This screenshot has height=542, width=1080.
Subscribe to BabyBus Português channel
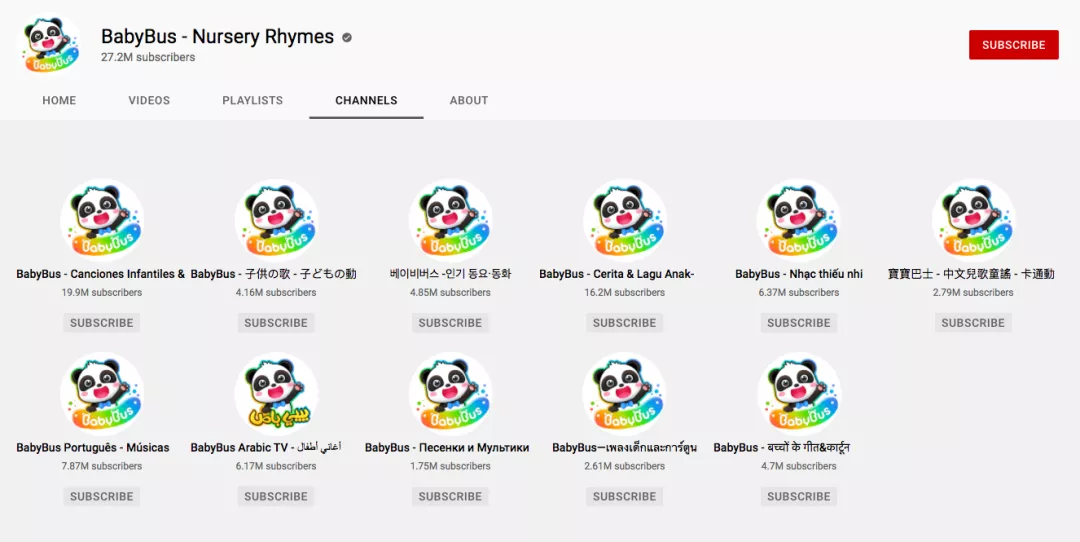point(102,496)
